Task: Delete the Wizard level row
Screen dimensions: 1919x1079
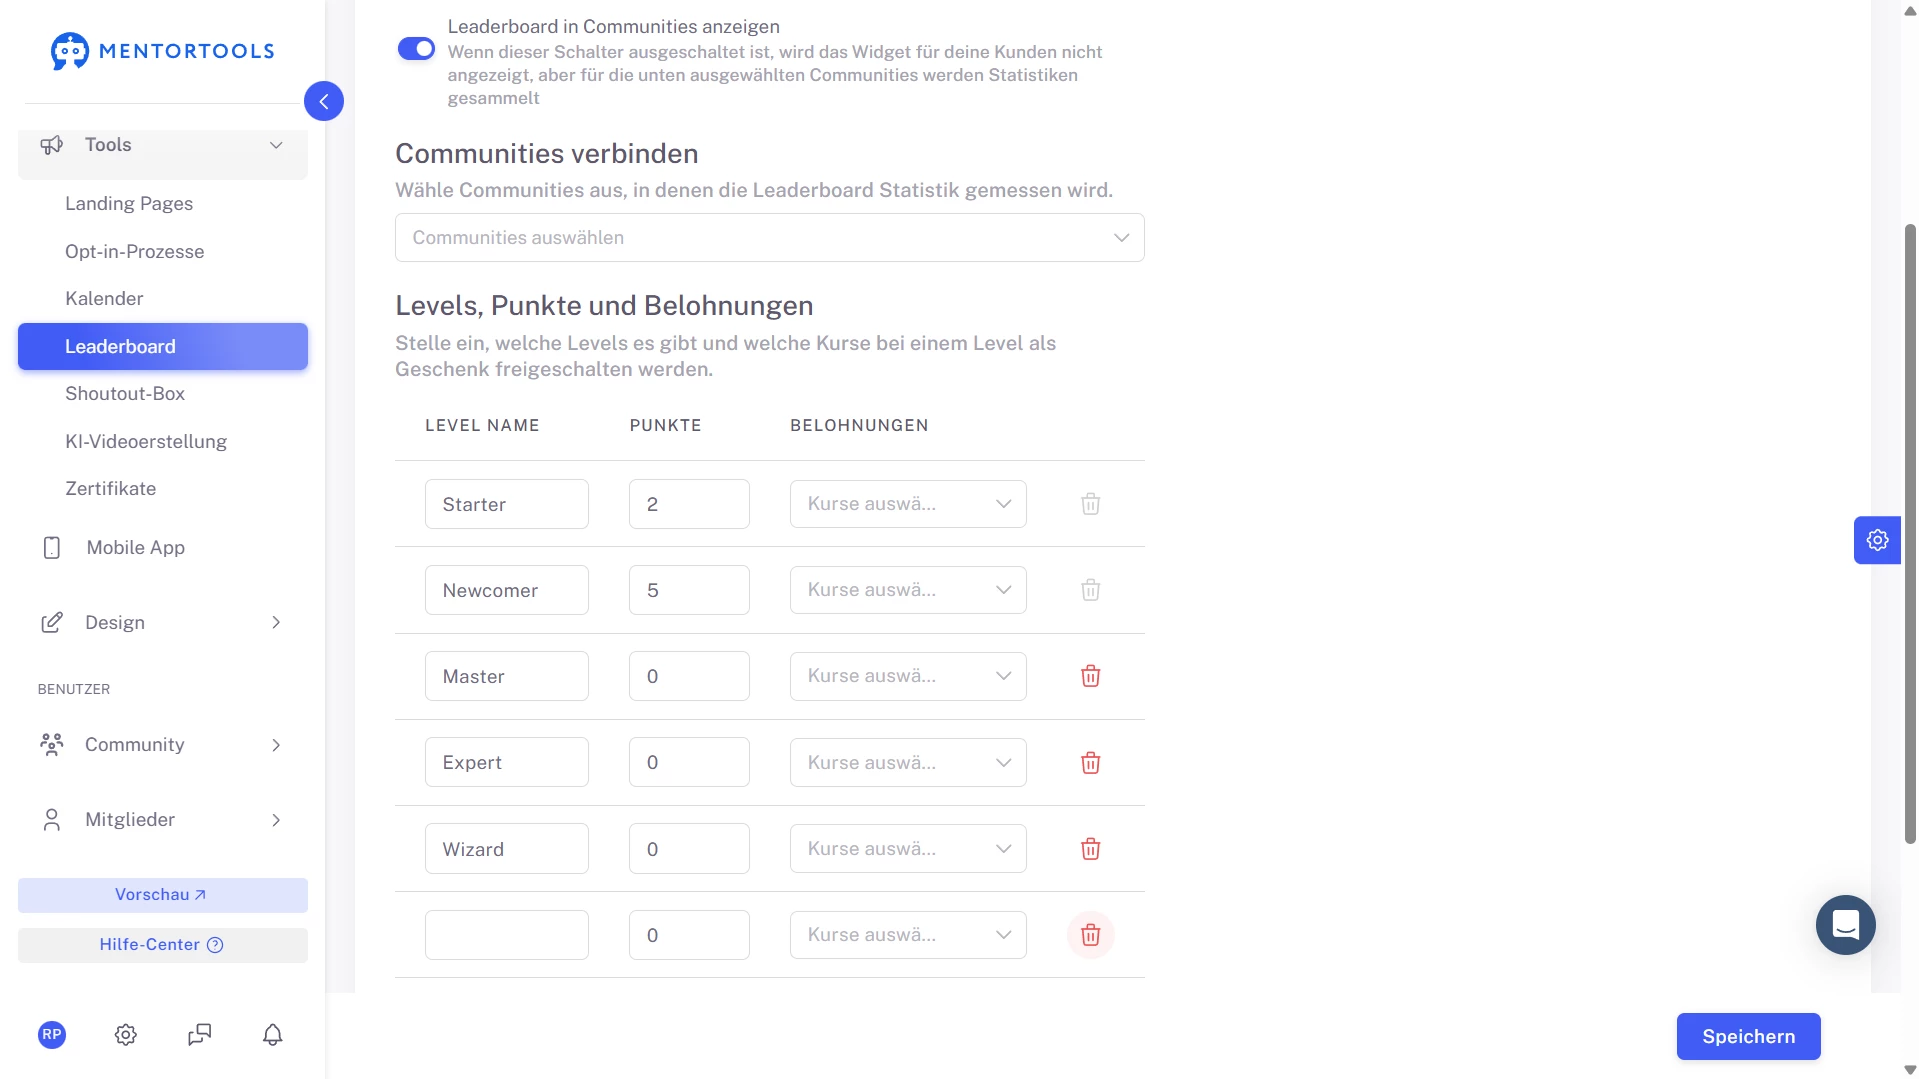Action: (1090, 849)
